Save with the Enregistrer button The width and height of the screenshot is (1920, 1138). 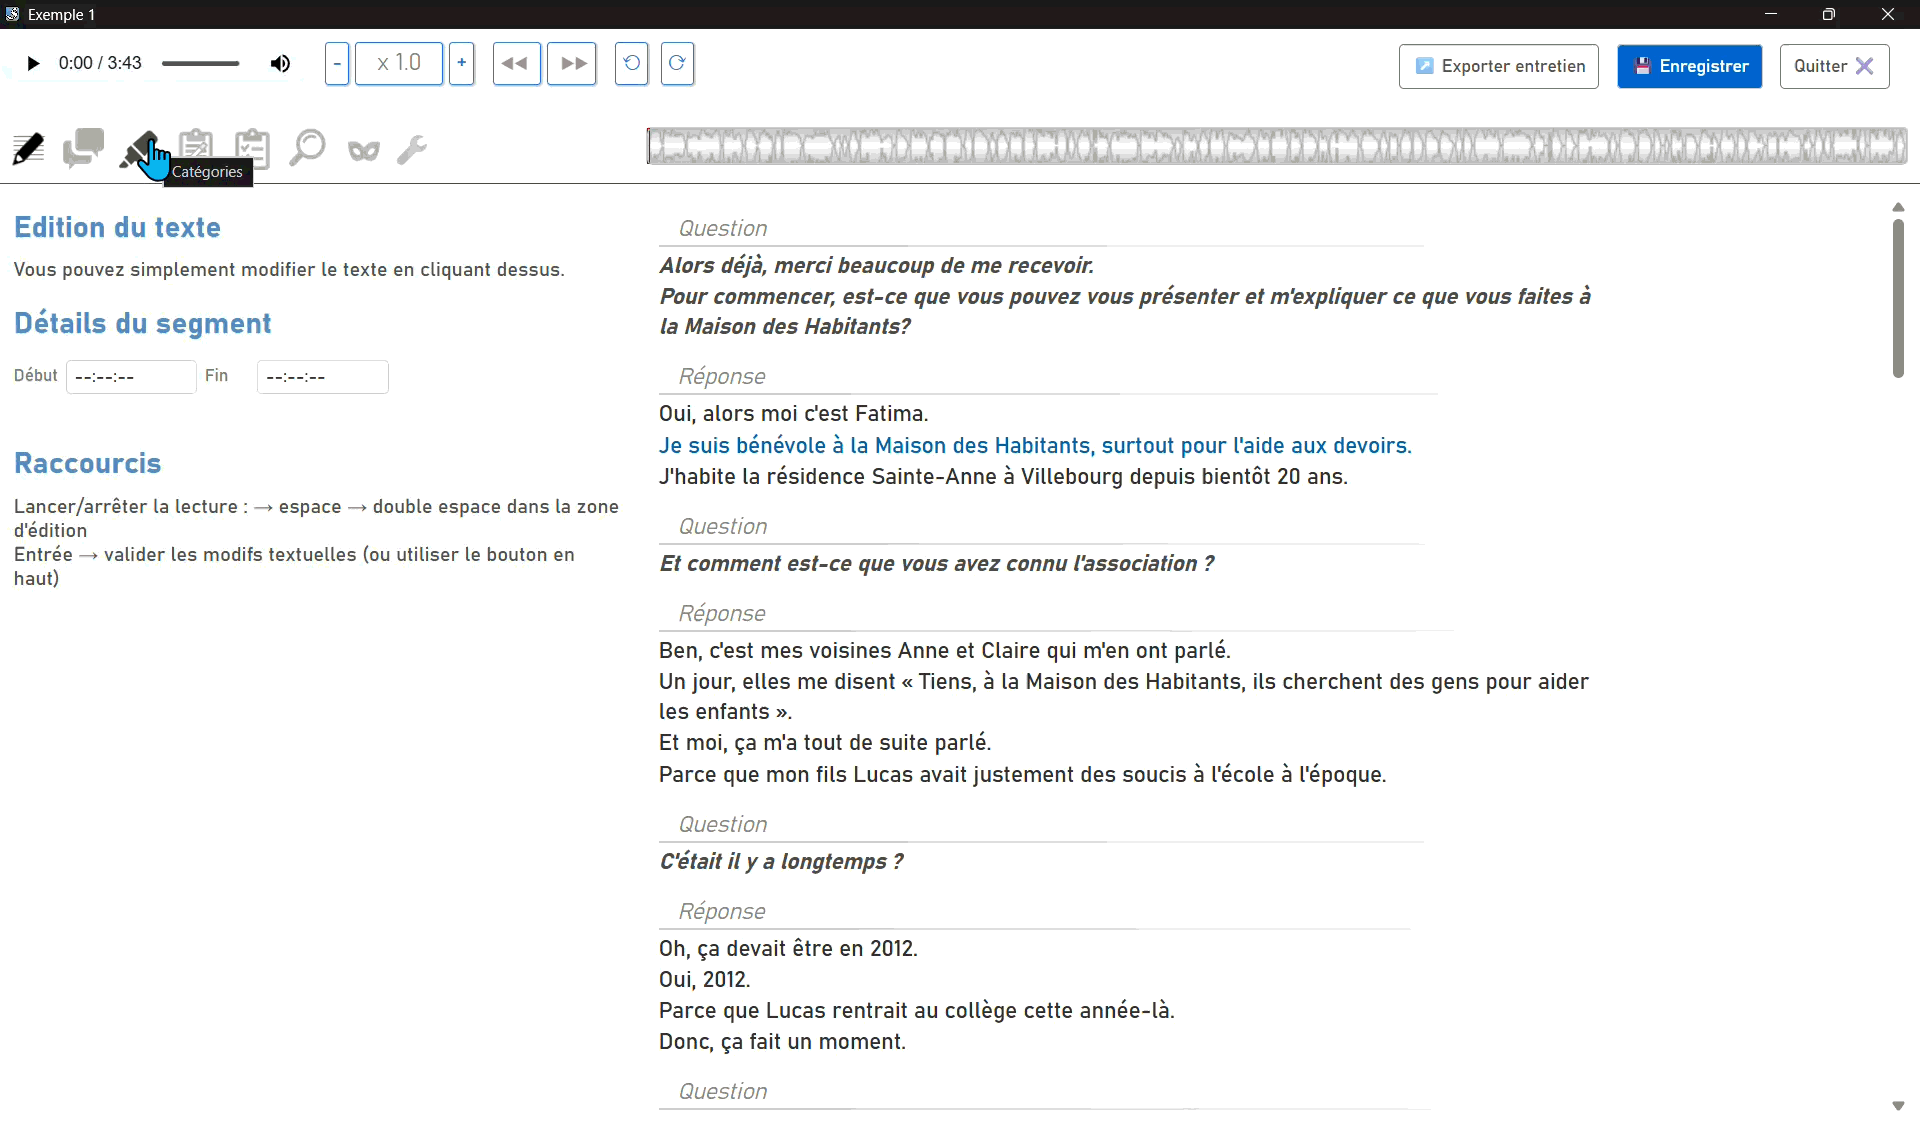click(1690, 66)
